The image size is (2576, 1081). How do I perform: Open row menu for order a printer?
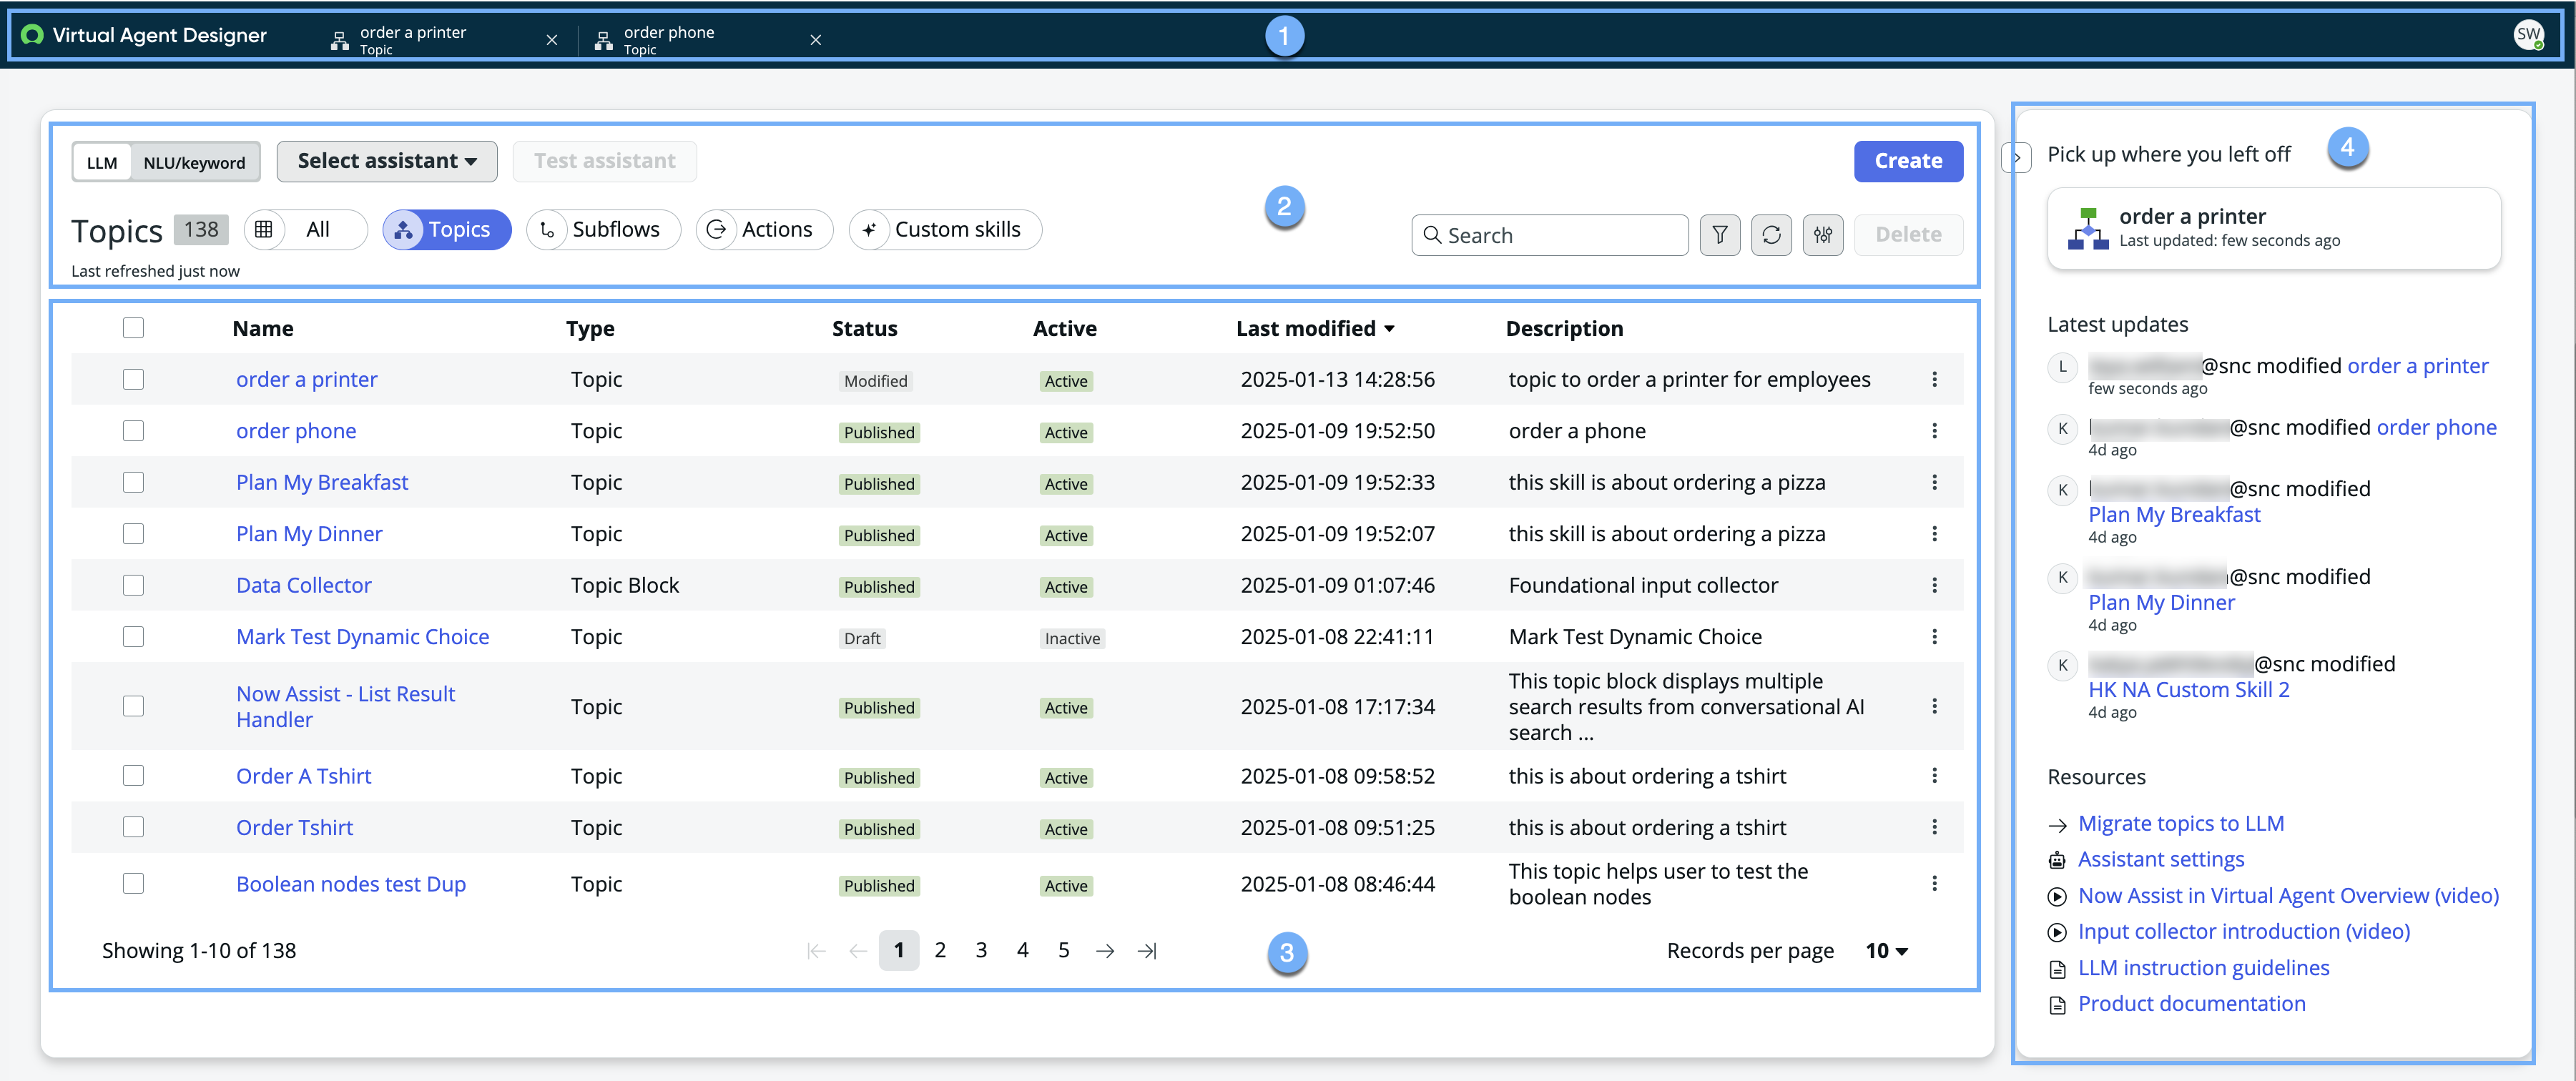(x=1934, y=380)
